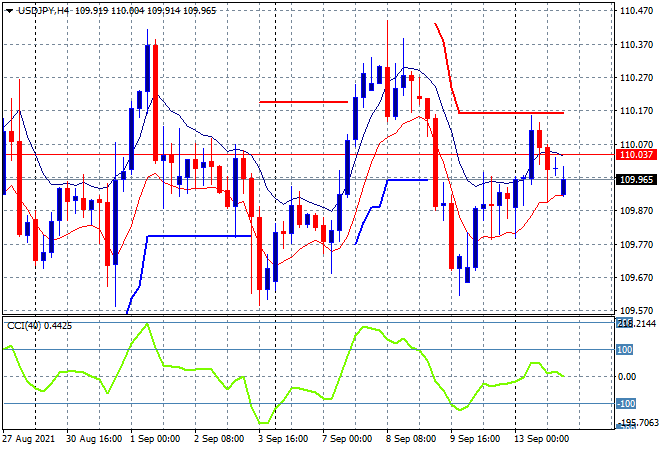Viewport: 660px width, 450px height.
Task: Click the 30 Aug 16:00 time label
Action: (94, 439)
